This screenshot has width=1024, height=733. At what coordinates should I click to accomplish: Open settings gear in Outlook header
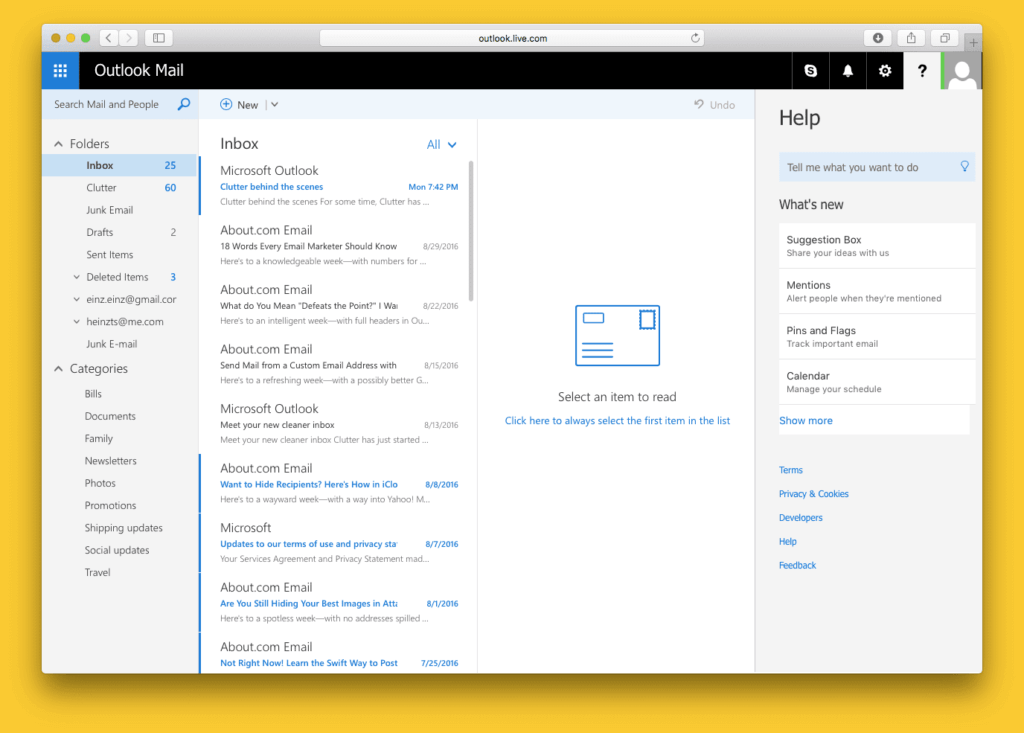point(885,71)
